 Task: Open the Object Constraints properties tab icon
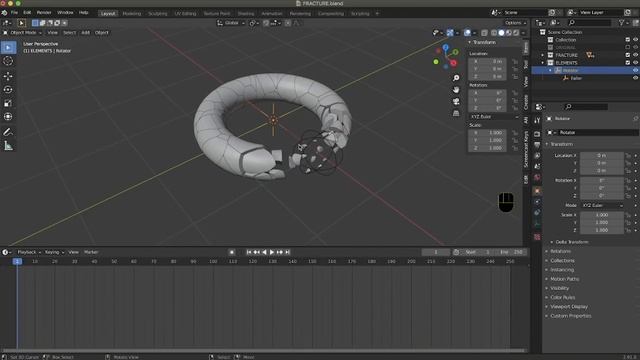(537, 212)
